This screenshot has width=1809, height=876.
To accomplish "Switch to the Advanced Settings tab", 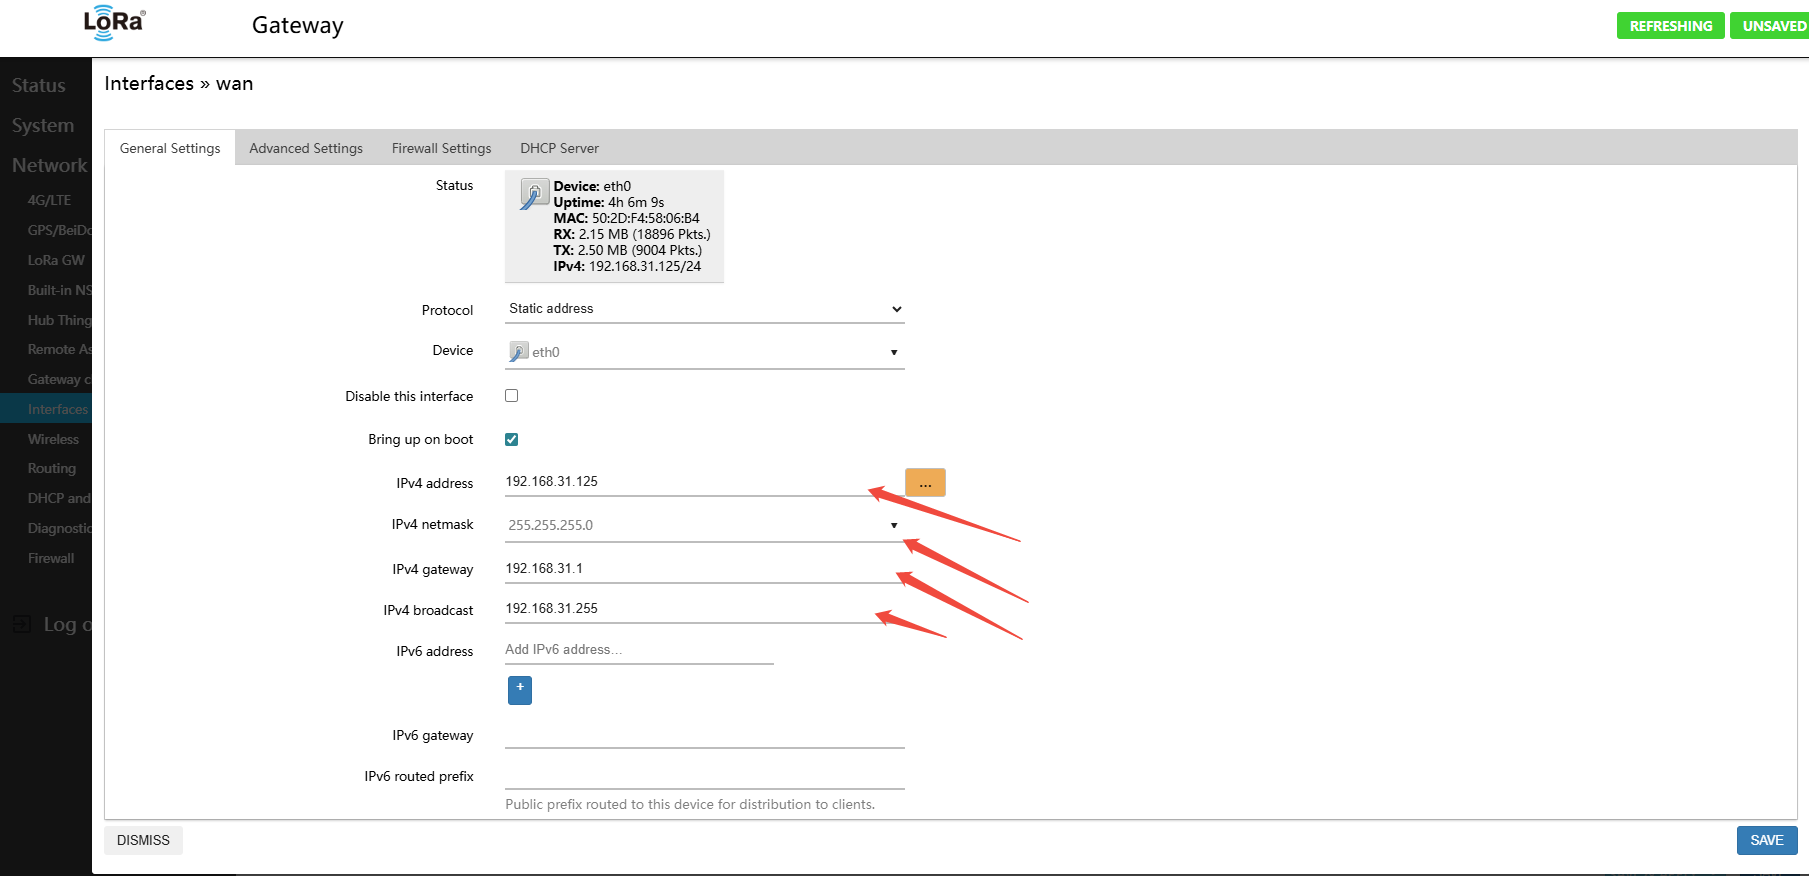I will (306, 148).
